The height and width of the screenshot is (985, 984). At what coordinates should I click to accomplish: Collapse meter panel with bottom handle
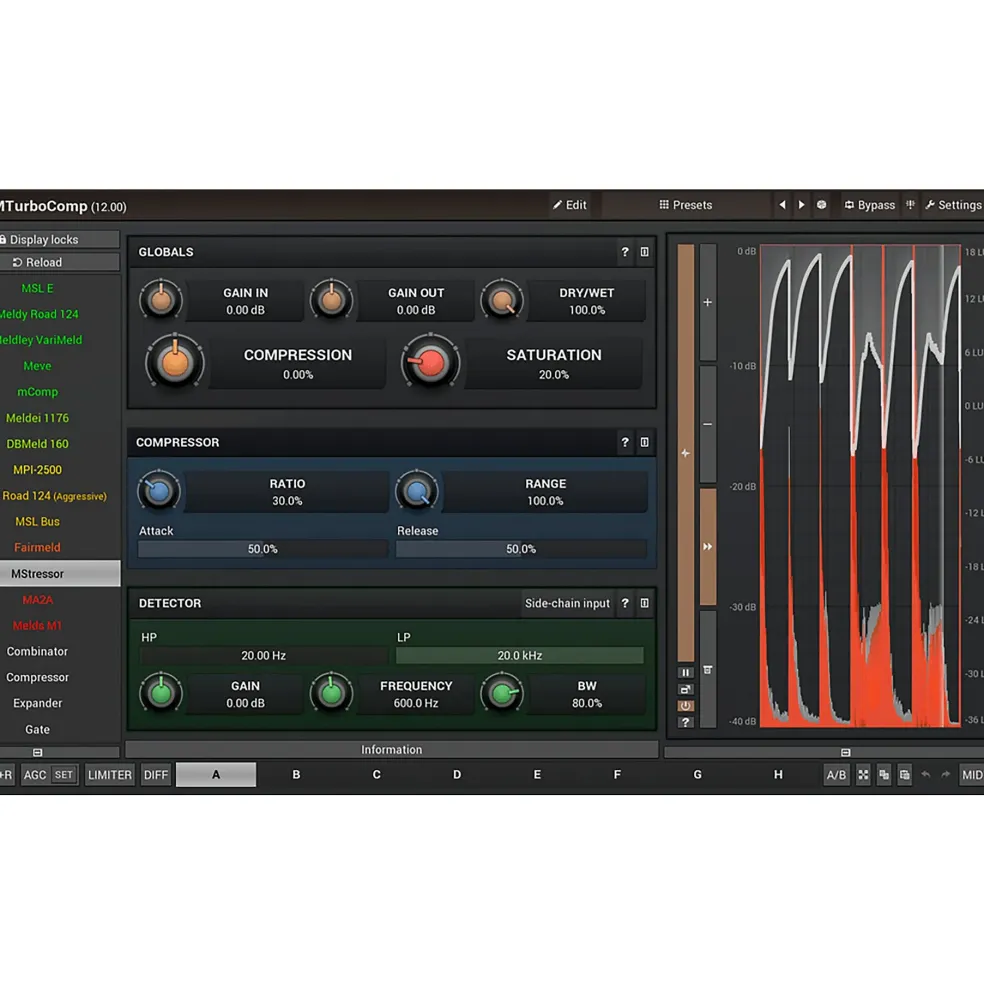(846, 752)
